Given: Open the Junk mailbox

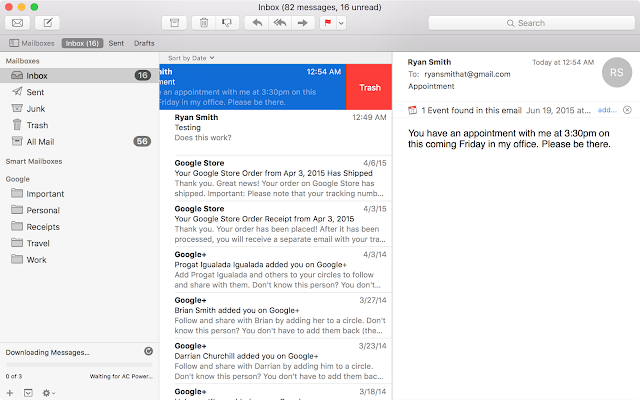Looking at the screenshot, I should pos(78,109).
